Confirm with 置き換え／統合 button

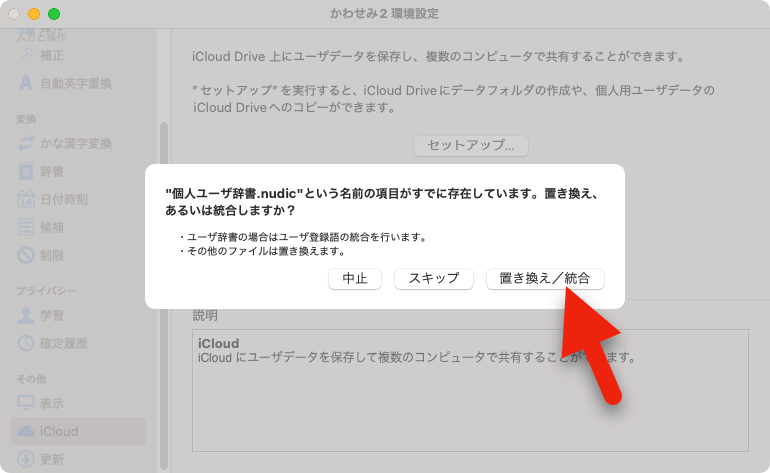(545, 279)
